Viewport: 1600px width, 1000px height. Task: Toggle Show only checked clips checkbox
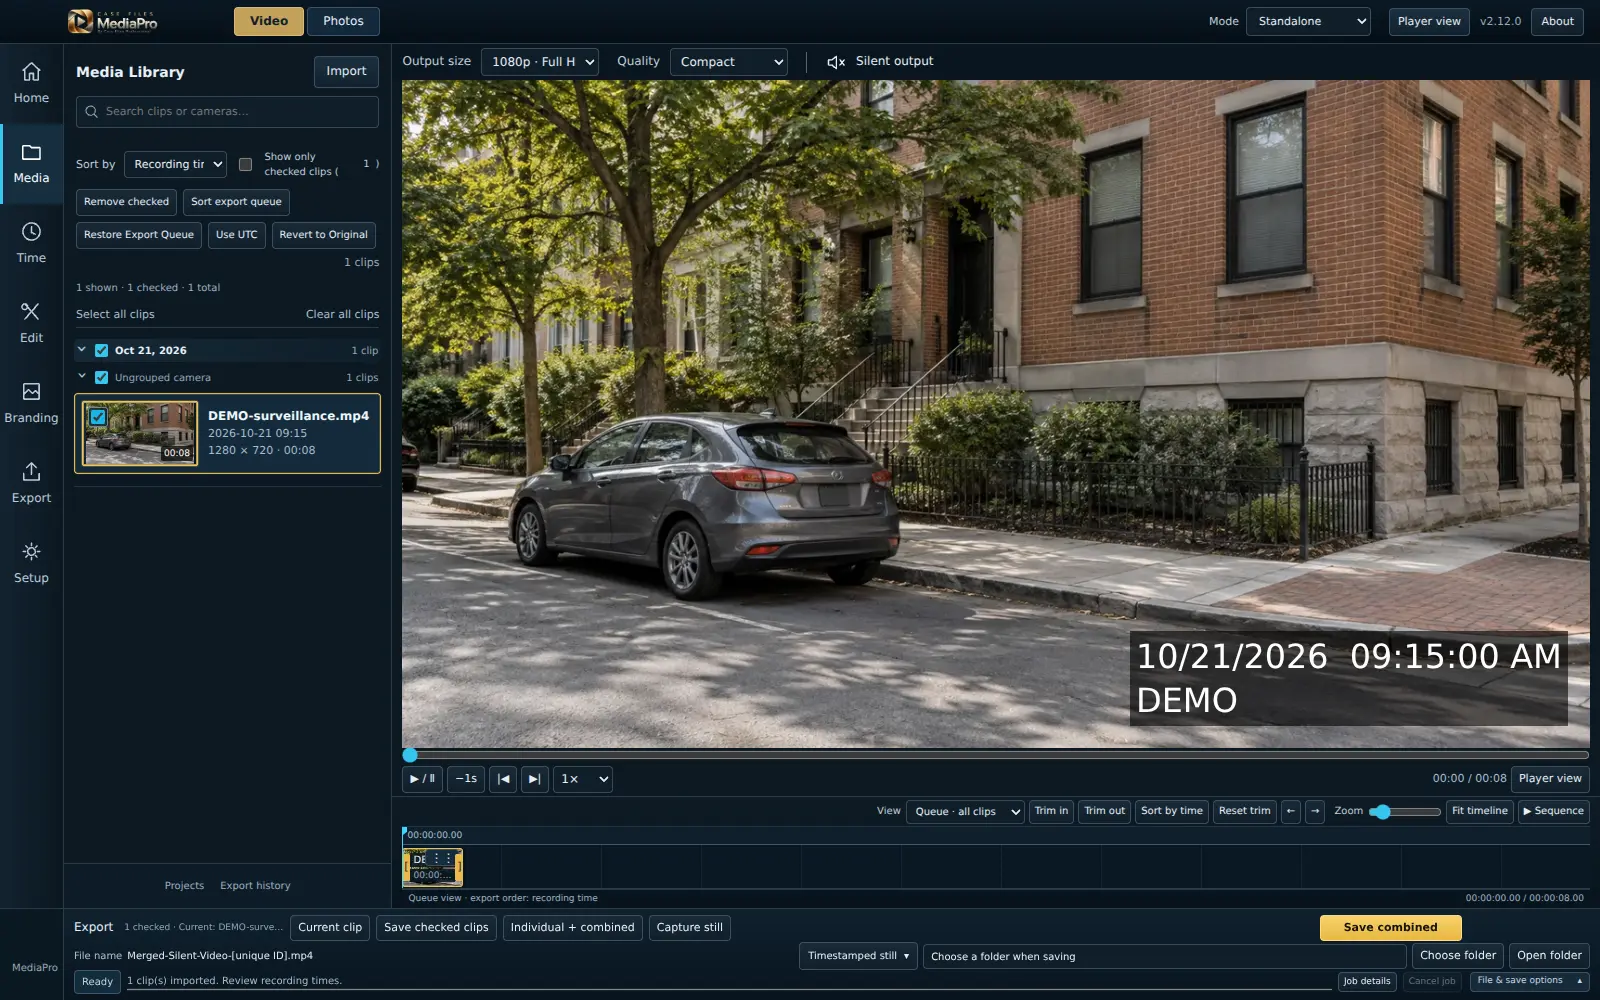(245, 164)
